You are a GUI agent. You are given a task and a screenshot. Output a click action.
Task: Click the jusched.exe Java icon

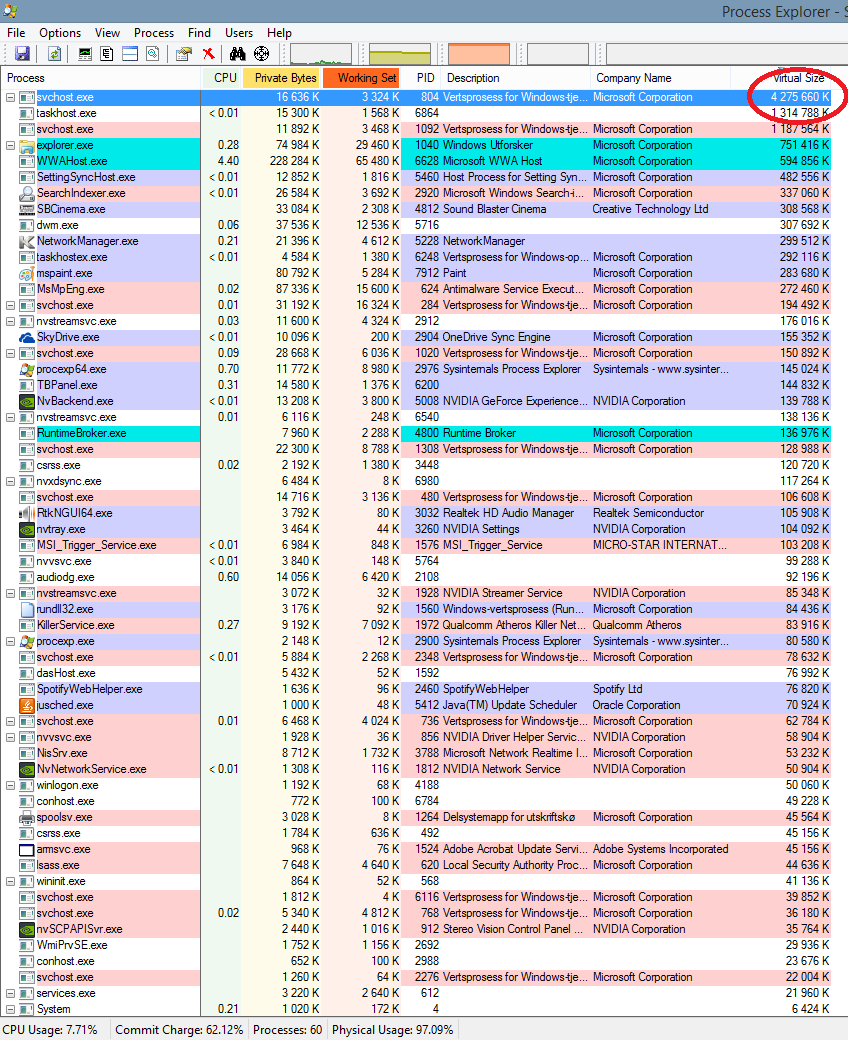click(x=27, y=705)
